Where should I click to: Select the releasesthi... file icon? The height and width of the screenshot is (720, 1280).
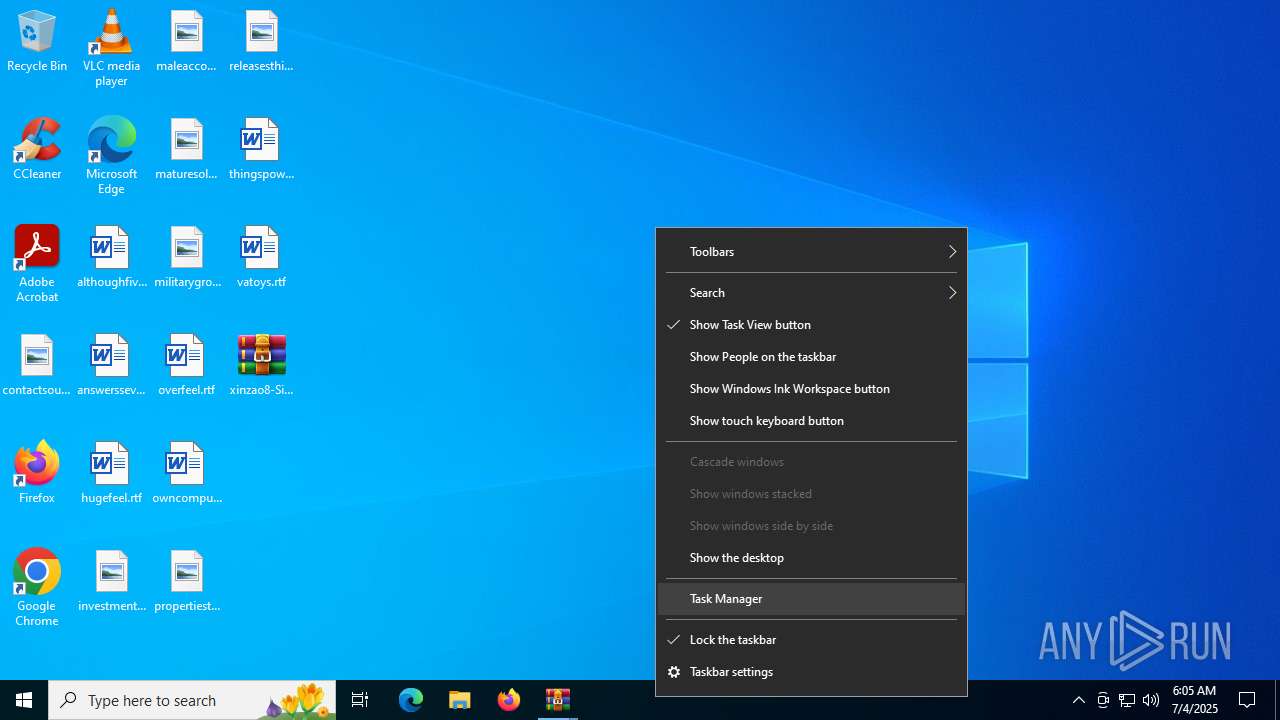(x=261, y=42)
